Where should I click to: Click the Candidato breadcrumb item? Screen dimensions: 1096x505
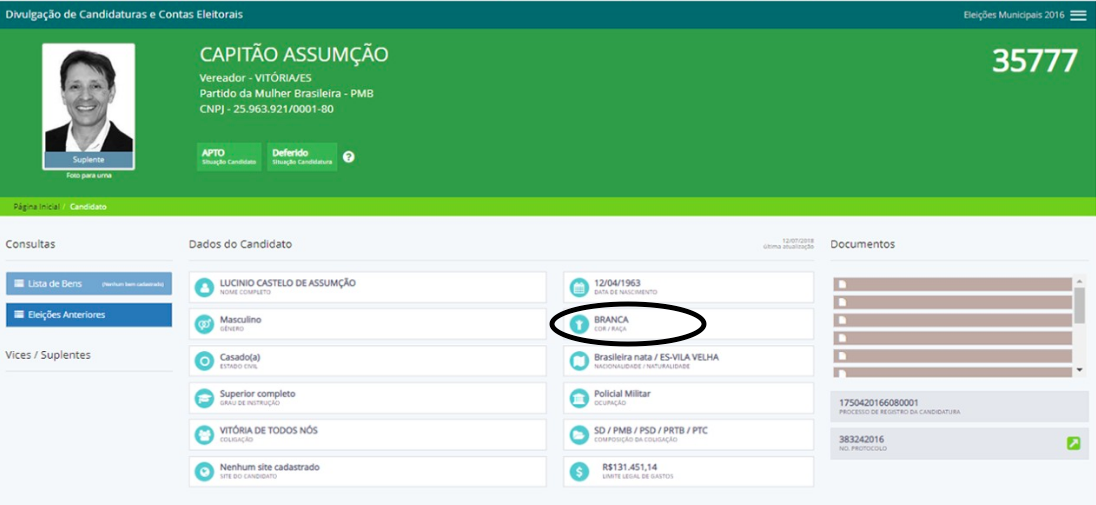click(x=88, y=207)
